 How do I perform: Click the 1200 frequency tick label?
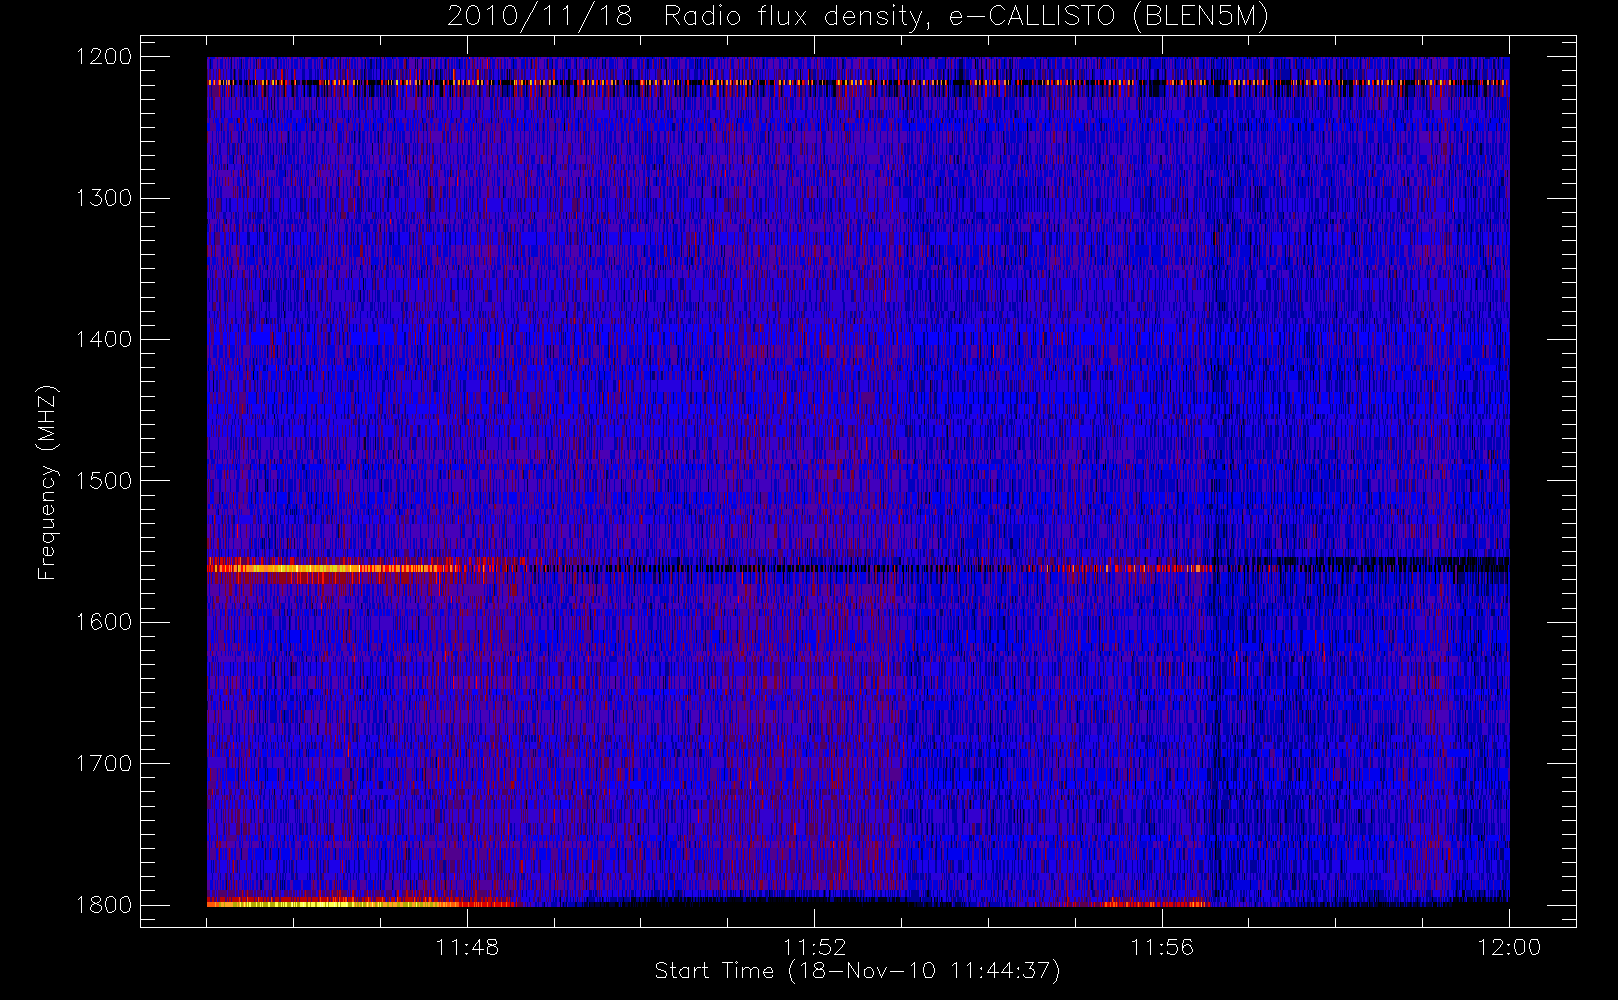[x=104, y=57]
